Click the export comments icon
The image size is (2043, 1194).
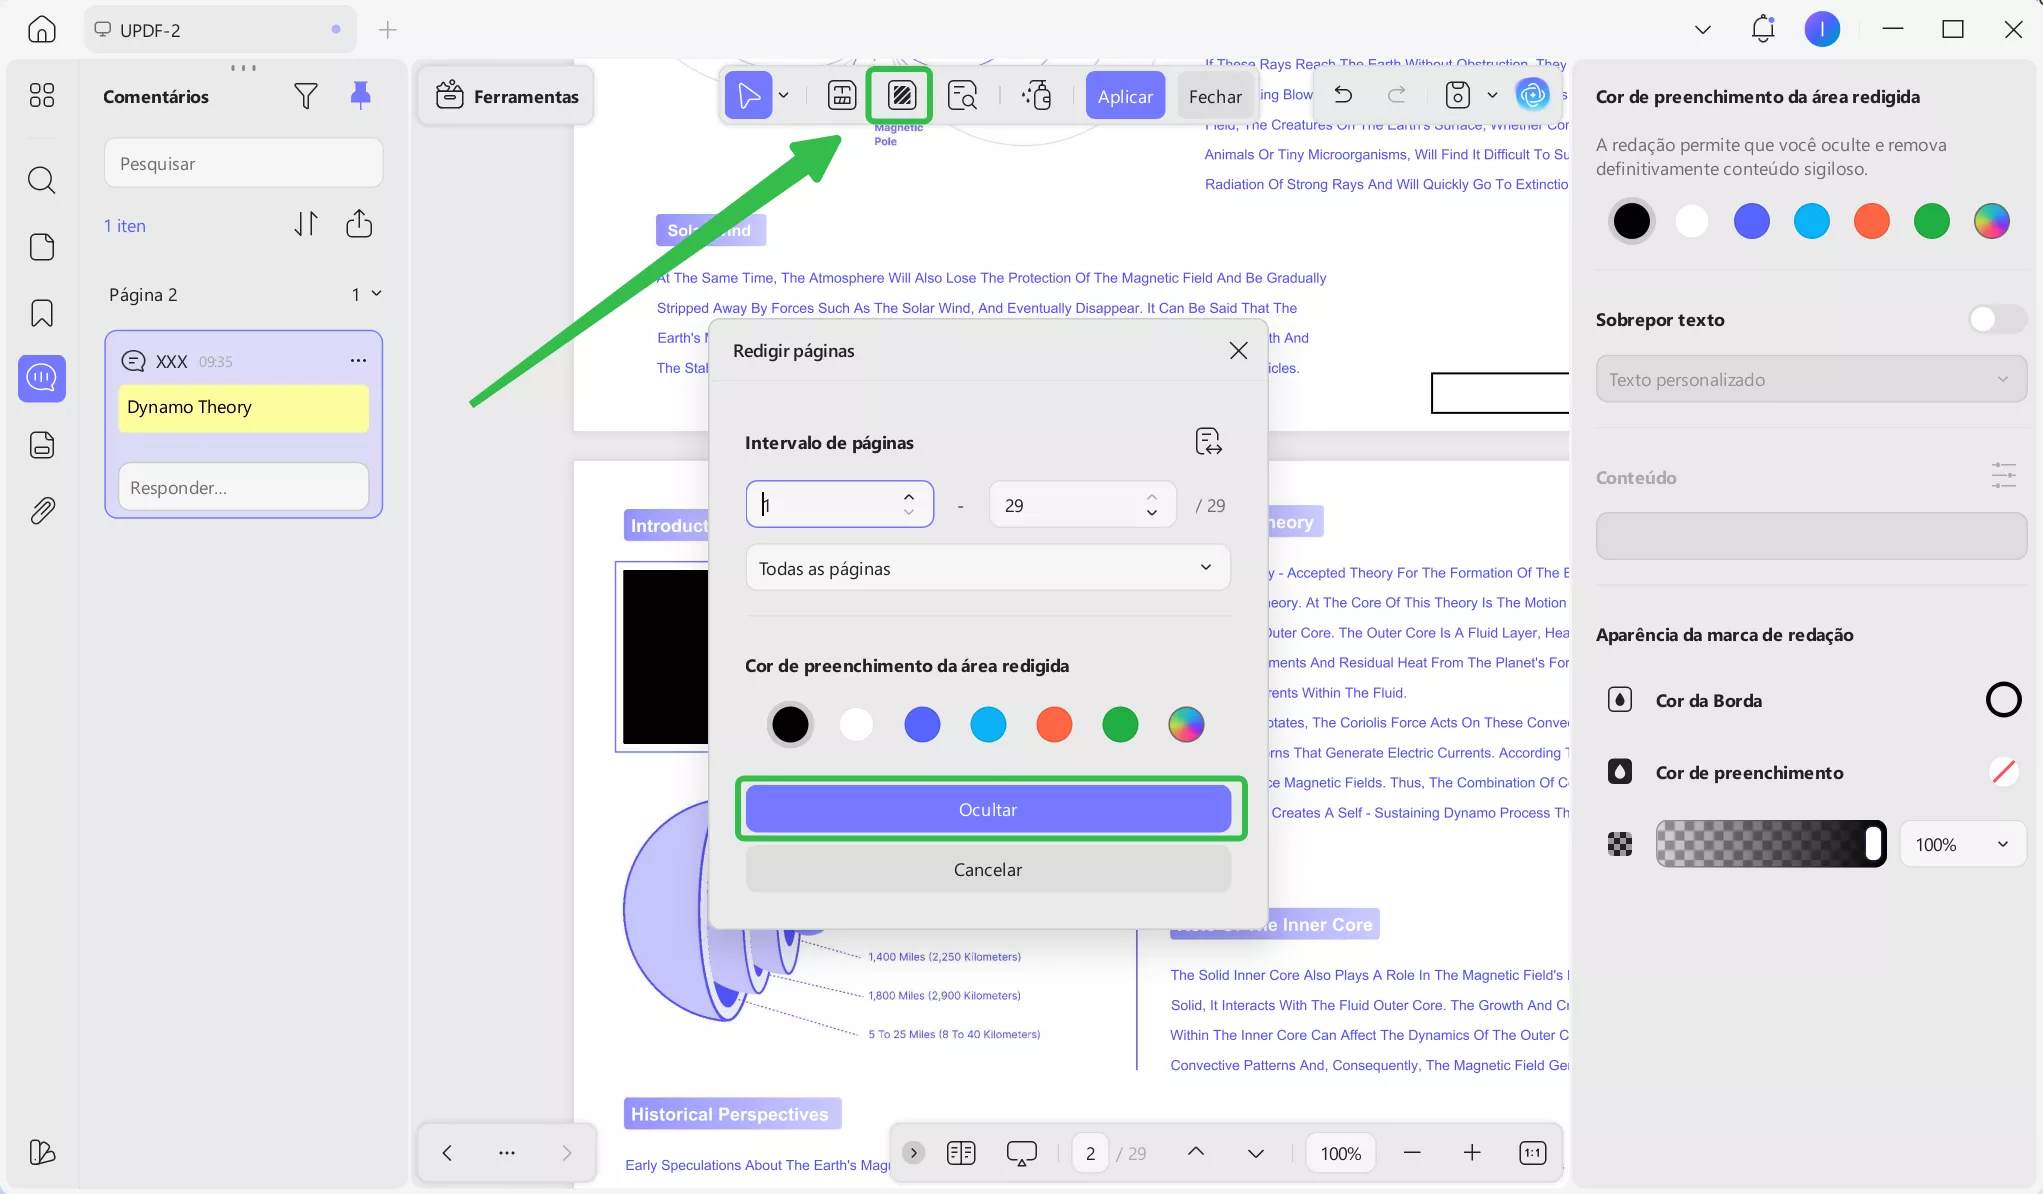(x=359, y=224)
